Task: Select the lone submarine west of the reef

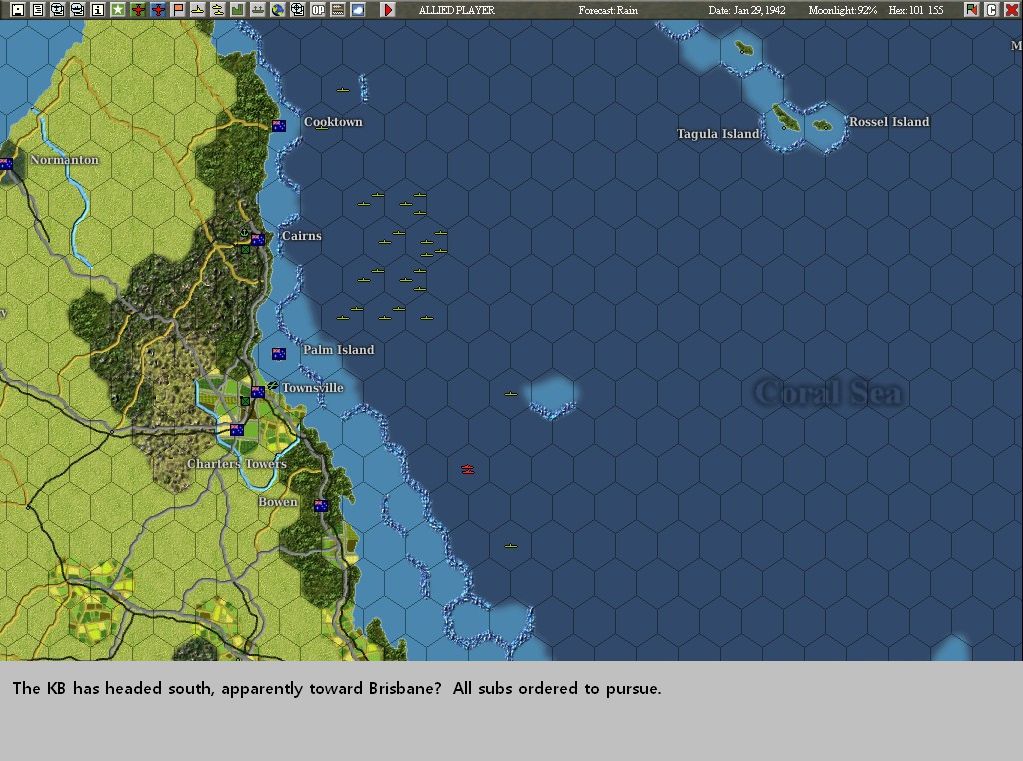Action: 511,394
